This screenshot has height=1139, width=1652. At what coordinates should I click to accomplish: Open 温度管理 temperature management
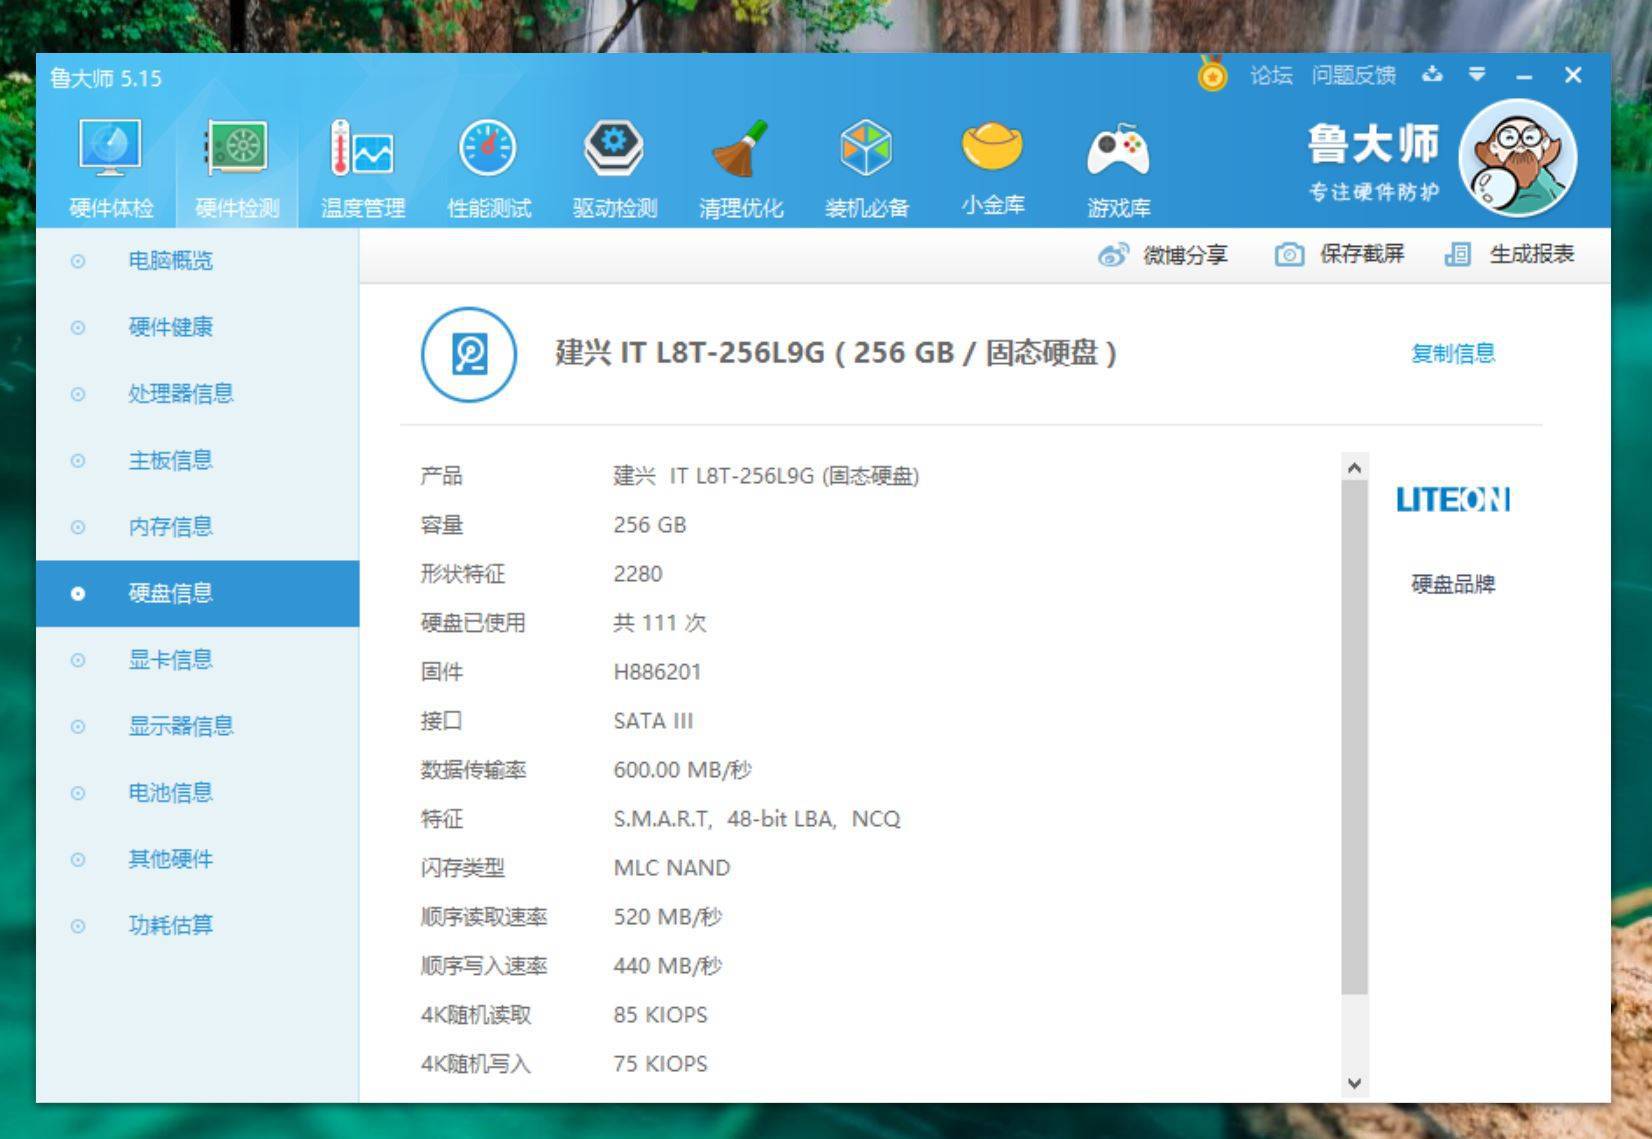coord(362,167)
